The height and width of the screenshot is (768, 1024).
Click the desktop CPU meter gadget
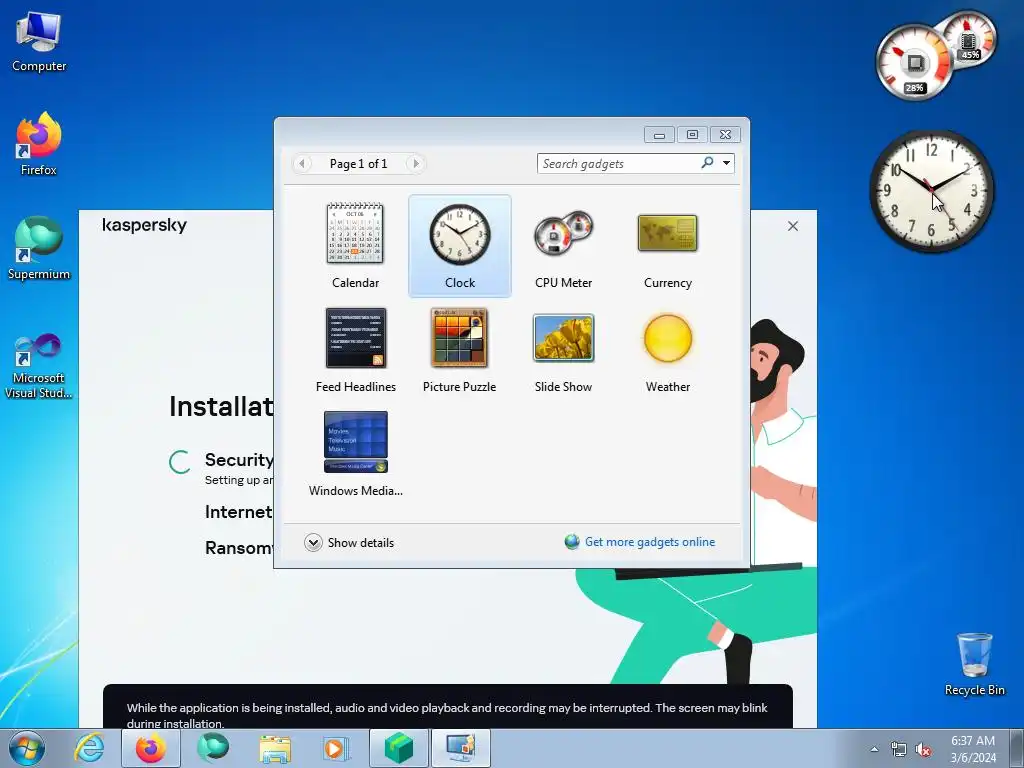[x=934, y=56]
